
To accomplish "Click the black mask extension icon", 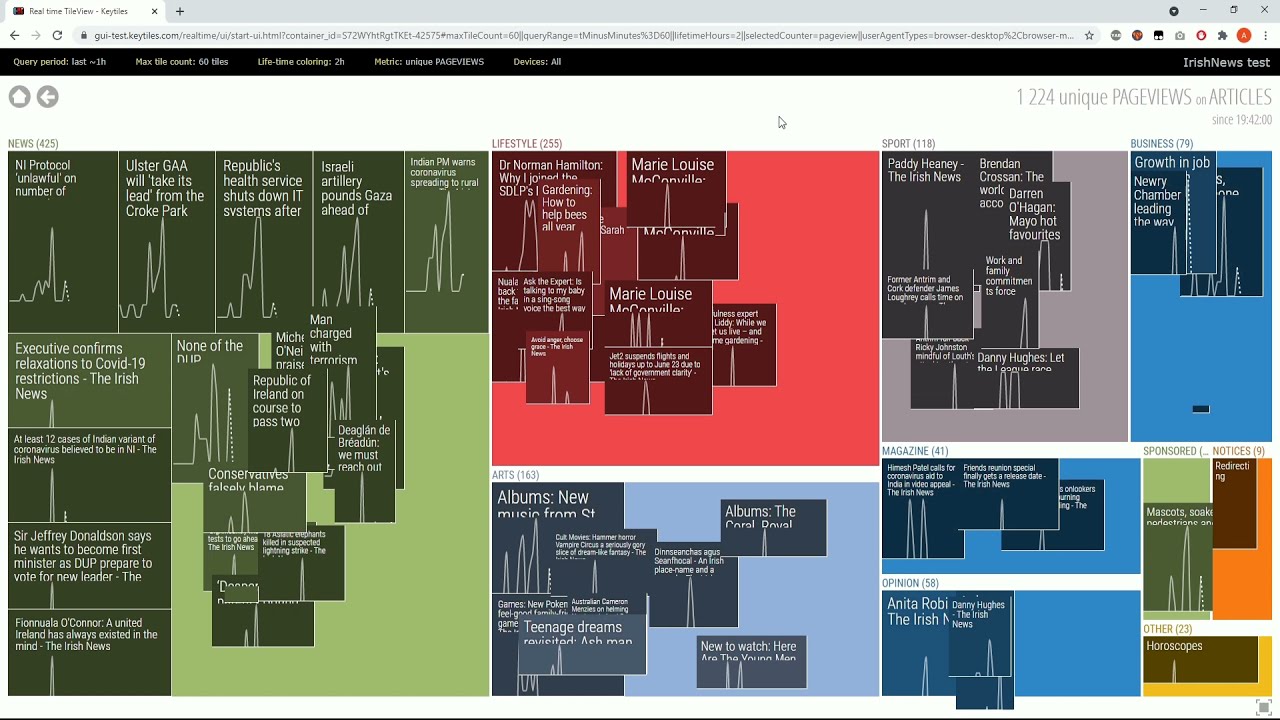I will tap(1158, 35).
